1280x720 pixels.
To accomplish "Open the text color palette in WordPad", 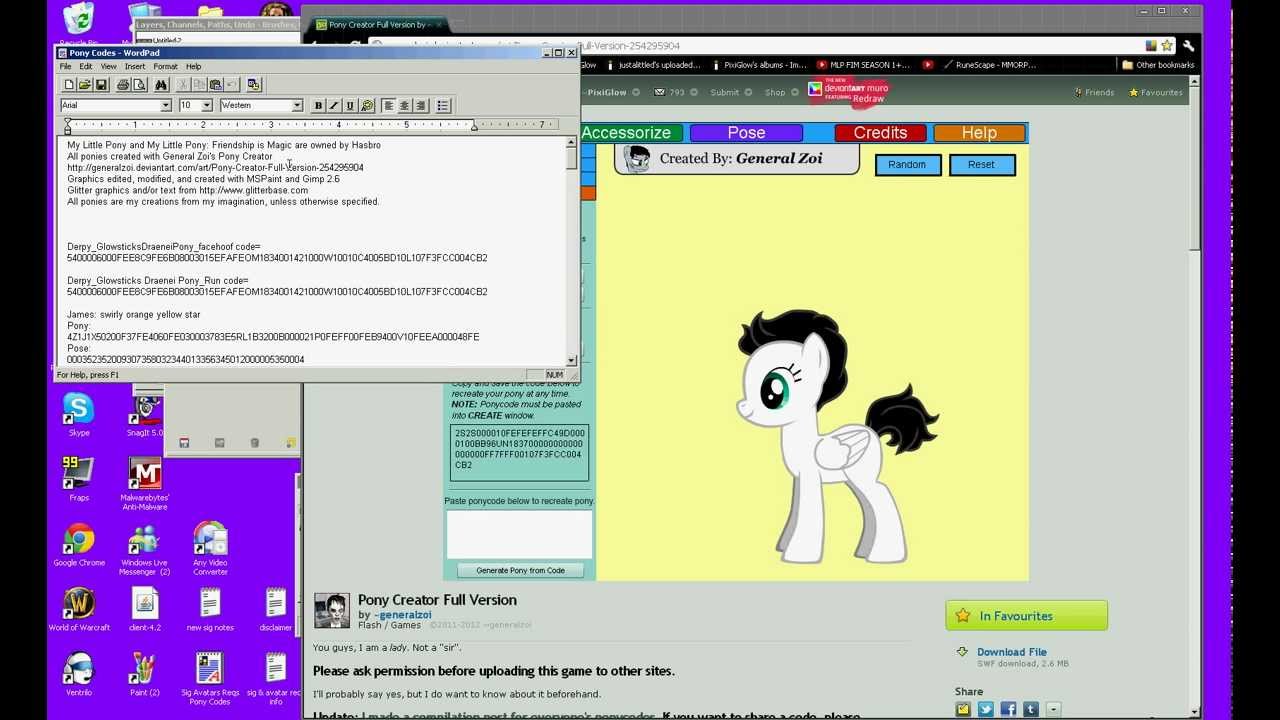I will point(367,106).
